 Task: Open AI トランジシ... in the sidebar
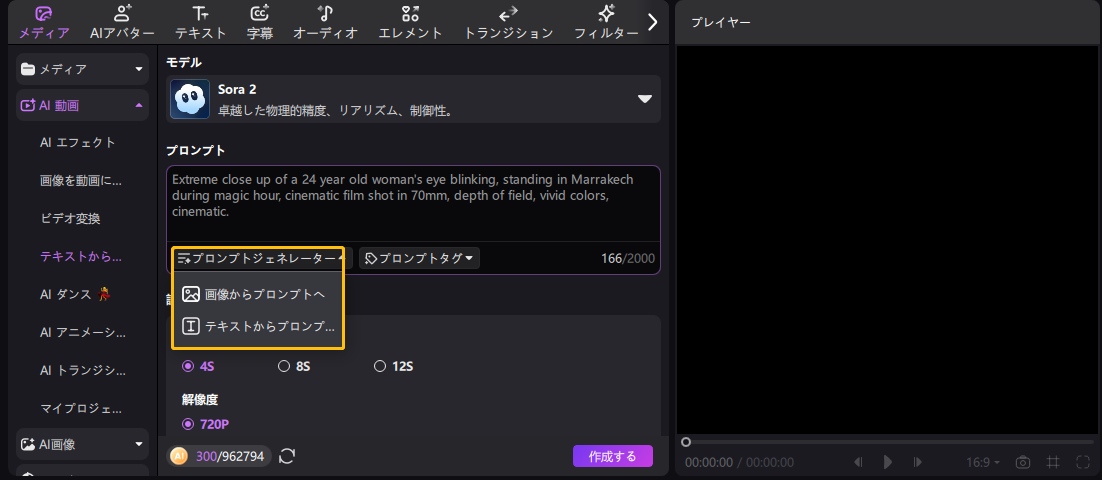click(83, 370)
